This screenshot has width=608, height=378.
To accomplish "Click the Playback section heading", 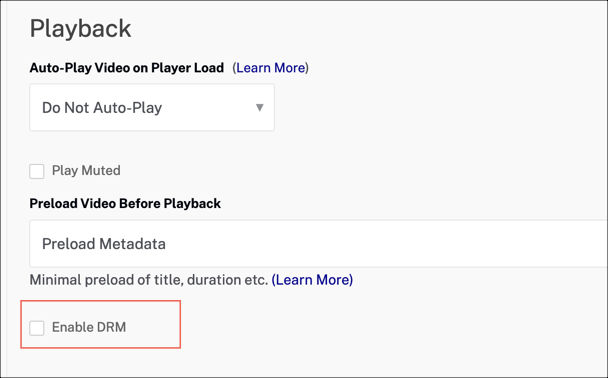I will click(x=81, y=28).
